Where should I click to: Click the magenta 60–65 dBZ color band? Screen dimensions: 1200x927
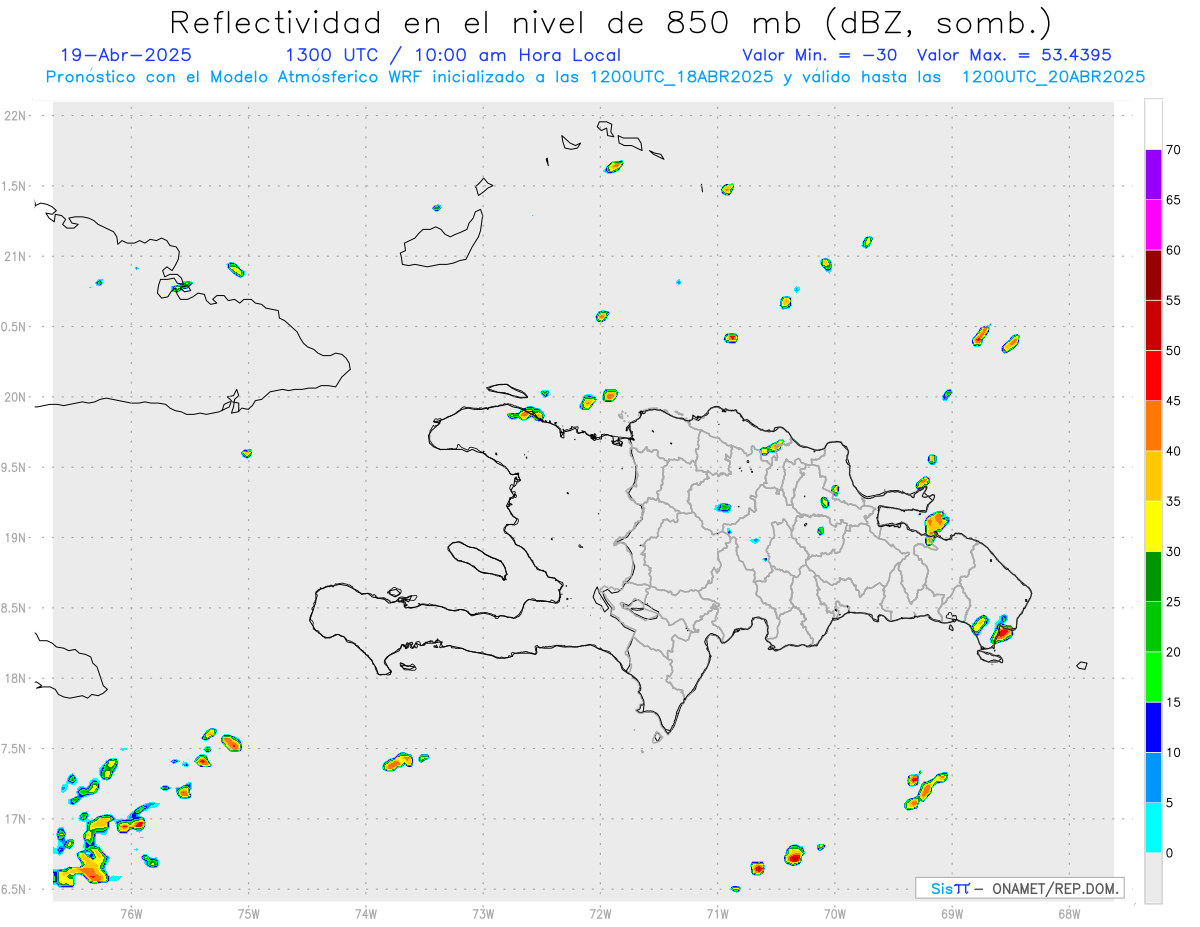pyautogui.click(x=1153, y=225)
